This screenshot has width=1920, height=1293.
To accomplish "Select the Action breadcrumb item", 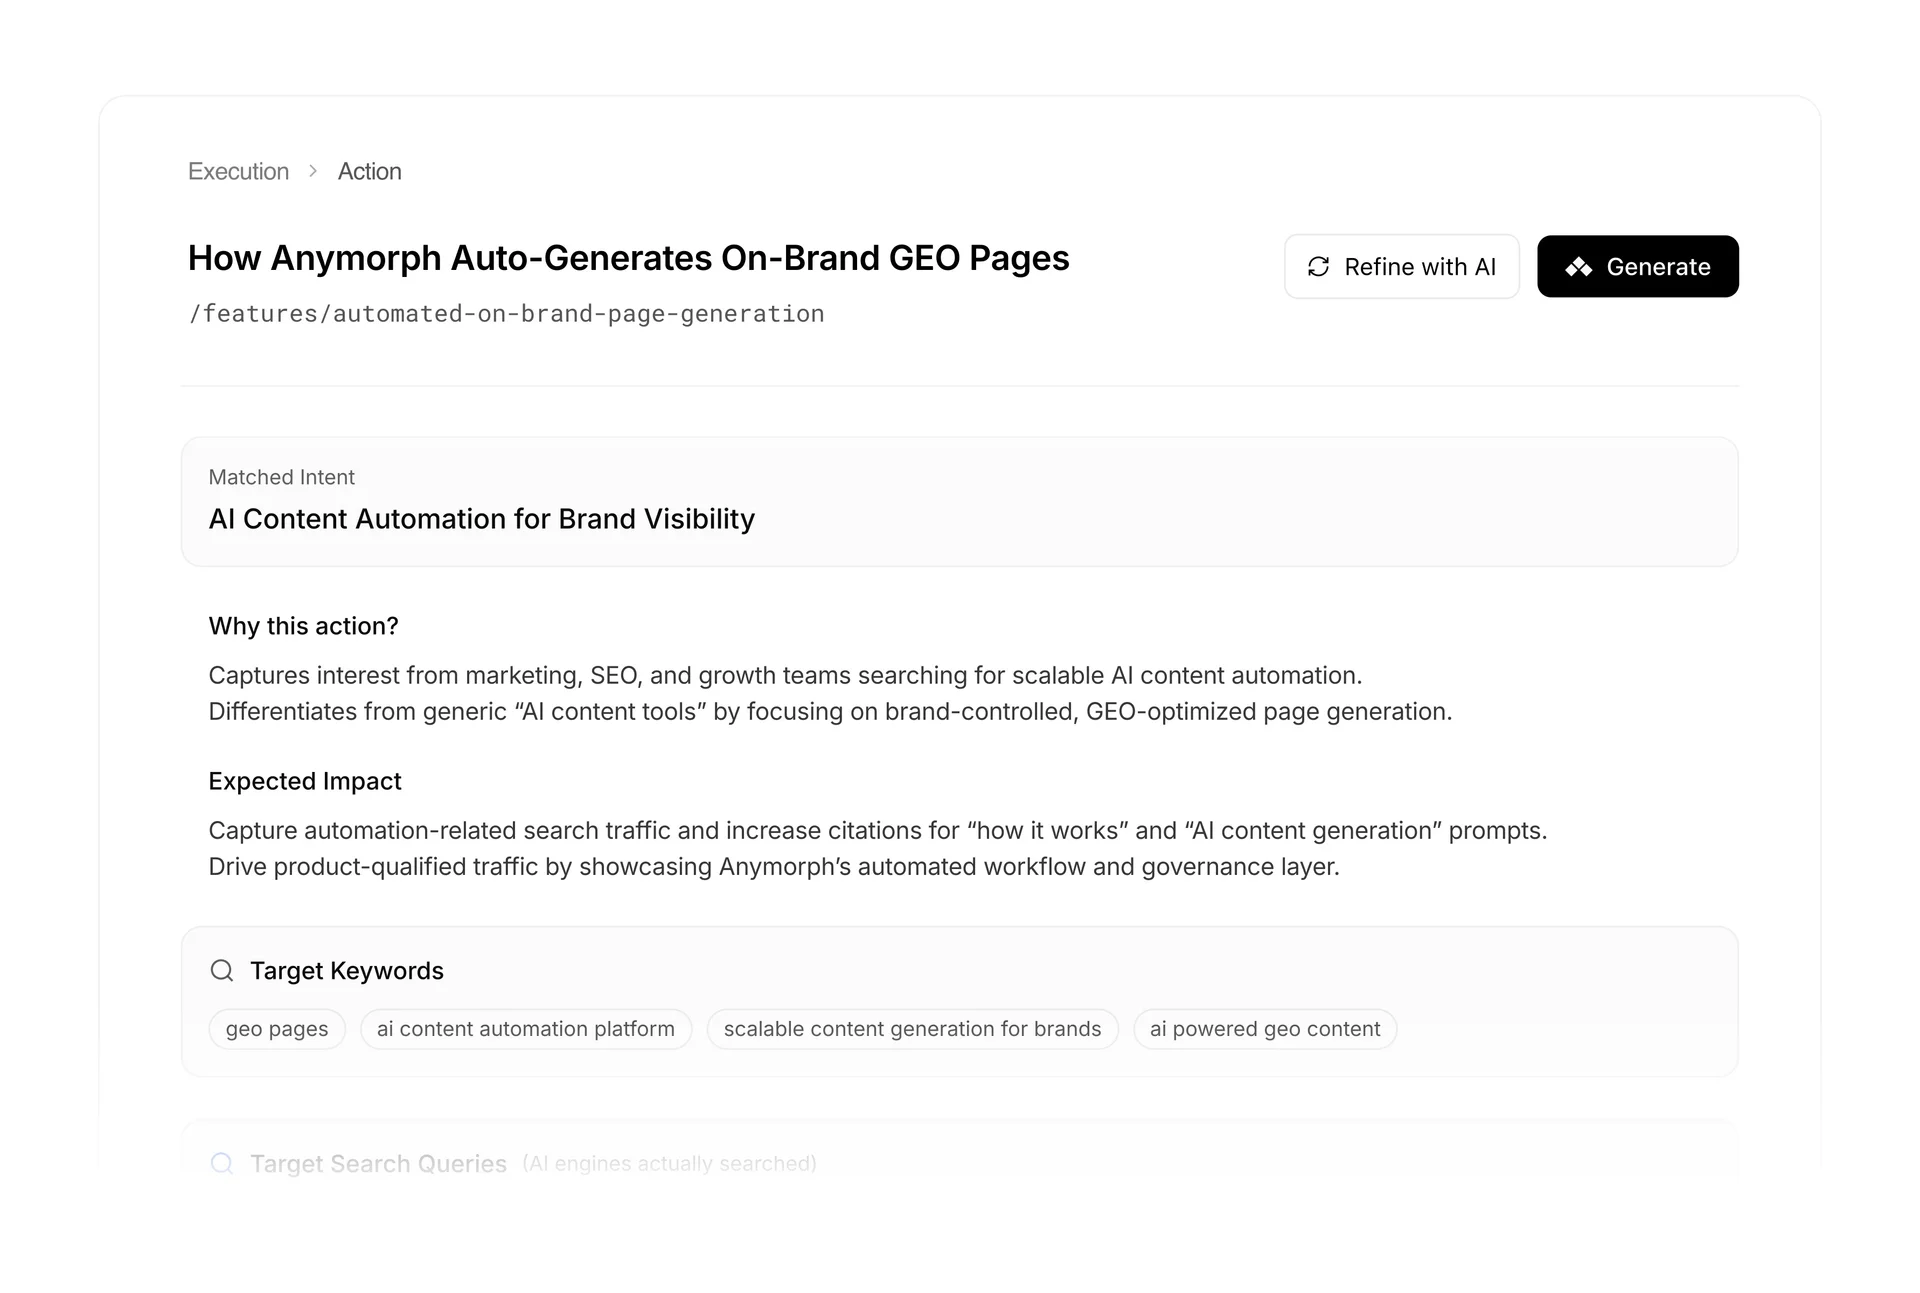I will 369,171.
